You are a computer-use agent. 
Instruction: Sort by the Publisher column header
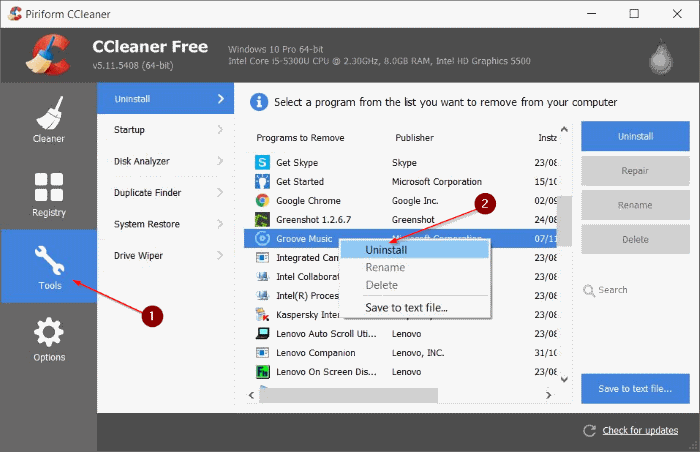(x=414, y=138)
